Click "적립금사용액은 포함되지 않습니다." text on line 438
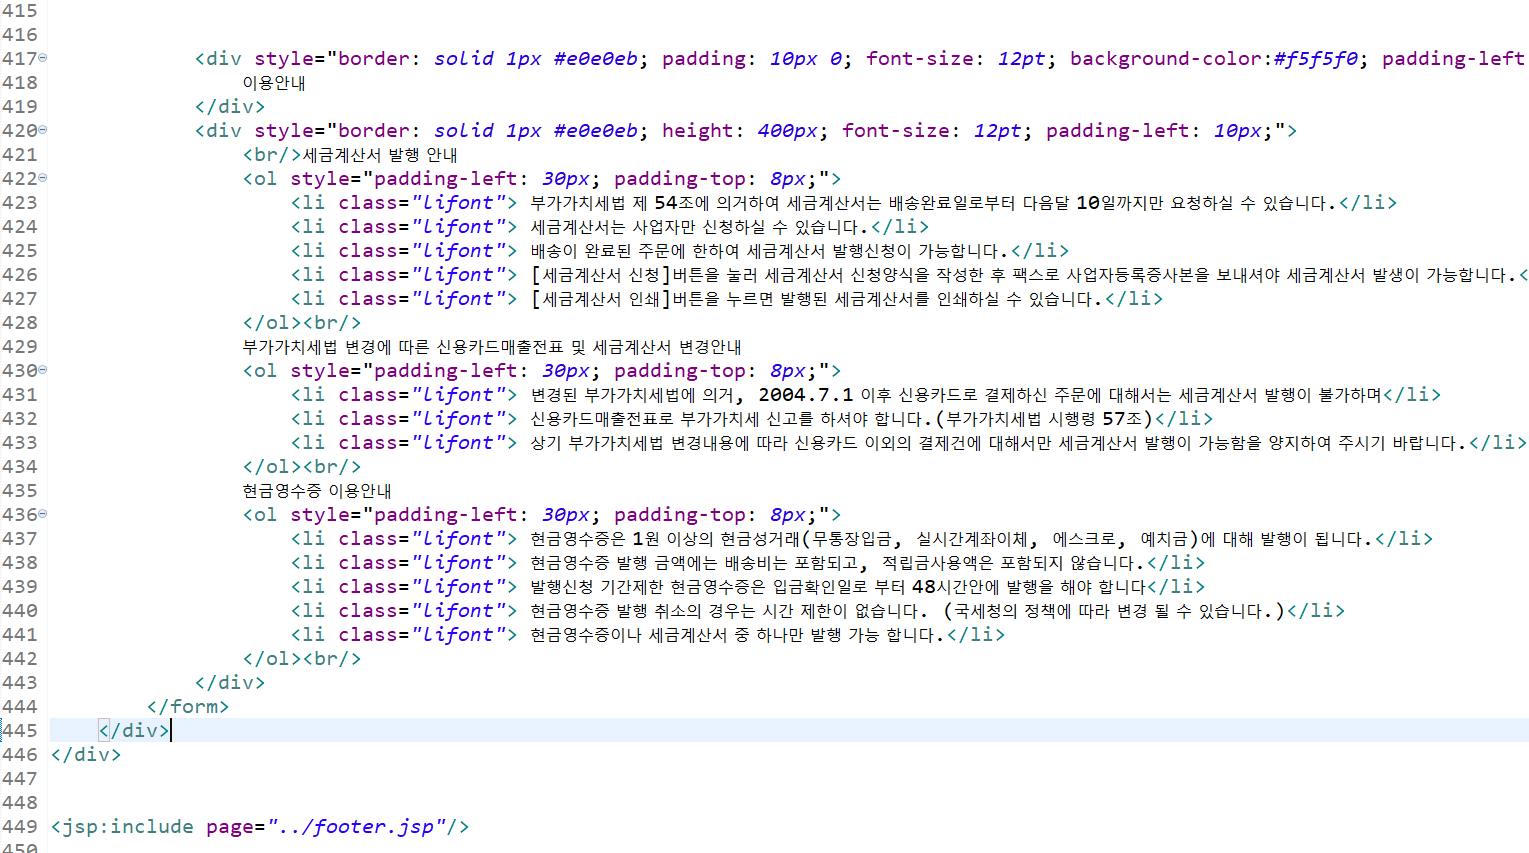 (1013, 563)
